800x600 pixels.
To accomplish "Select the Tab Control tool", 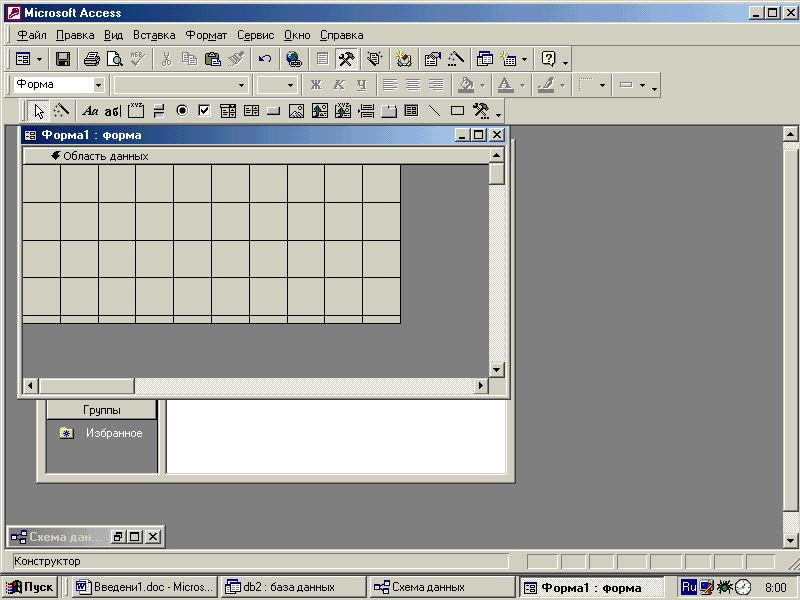I will tap(389, 111).
